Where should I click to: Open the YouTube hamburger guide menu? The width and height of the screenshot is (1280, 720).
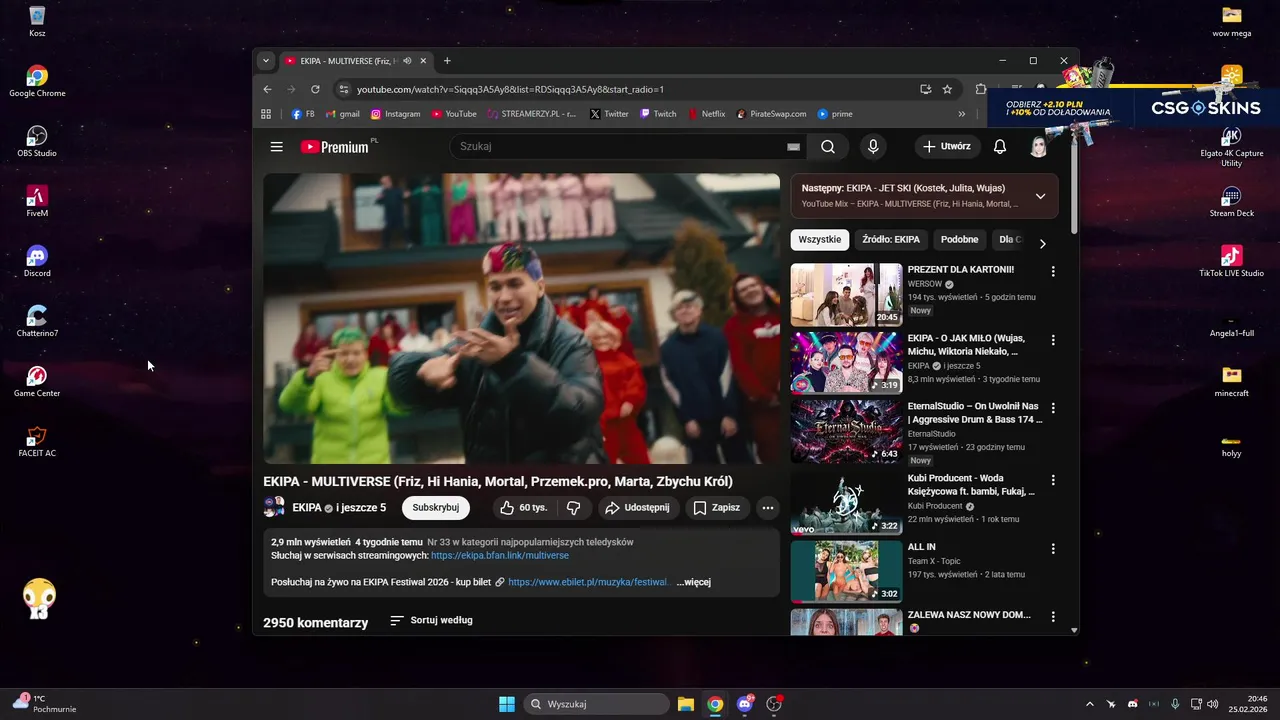click(x=276, y=147)
